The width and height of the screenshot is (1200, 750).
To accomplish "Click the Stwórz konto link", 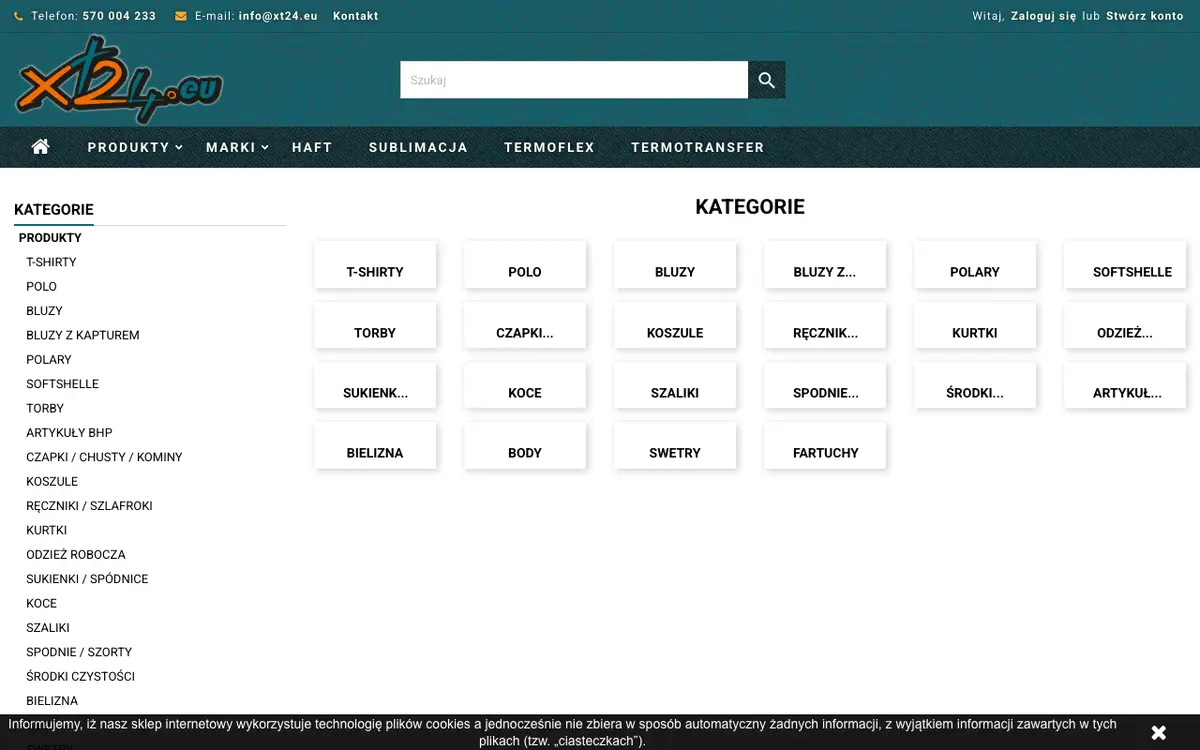I will pos(1145,16).
